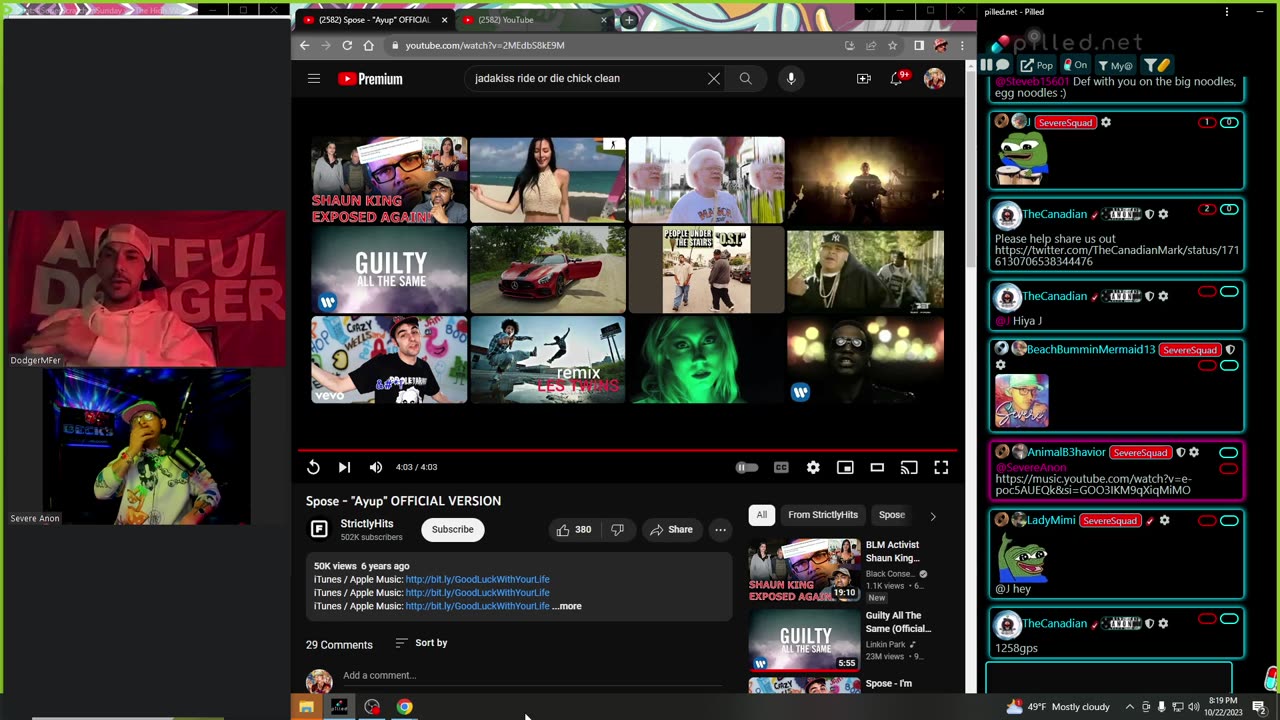Select the Shaun King Exposed endscreen thumbnail
This screenshot has height=720, width=1280.
[389, 180]
